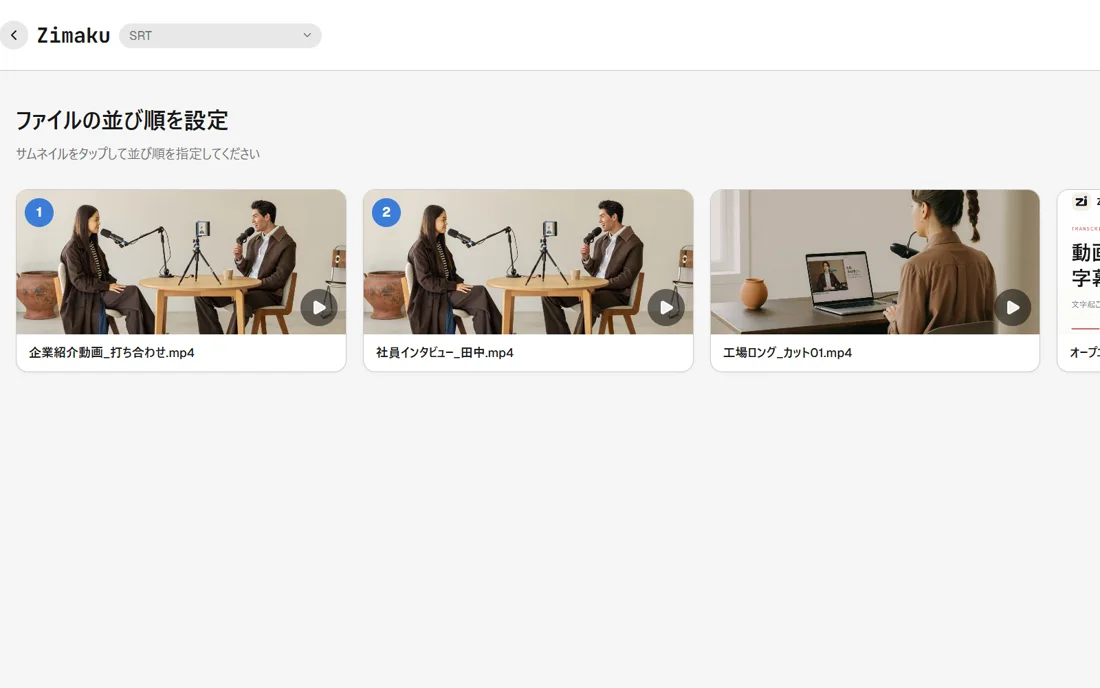Screen dimensions: 1100x688
Task: Select the partially visible fourth card
Action: pos(1079,280)
